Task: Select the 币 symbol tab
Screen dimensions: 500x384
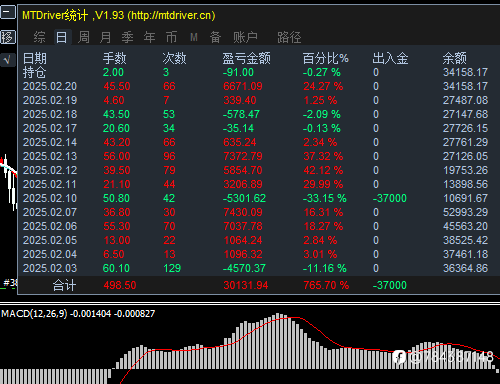Action: click(x=171, y=37)
